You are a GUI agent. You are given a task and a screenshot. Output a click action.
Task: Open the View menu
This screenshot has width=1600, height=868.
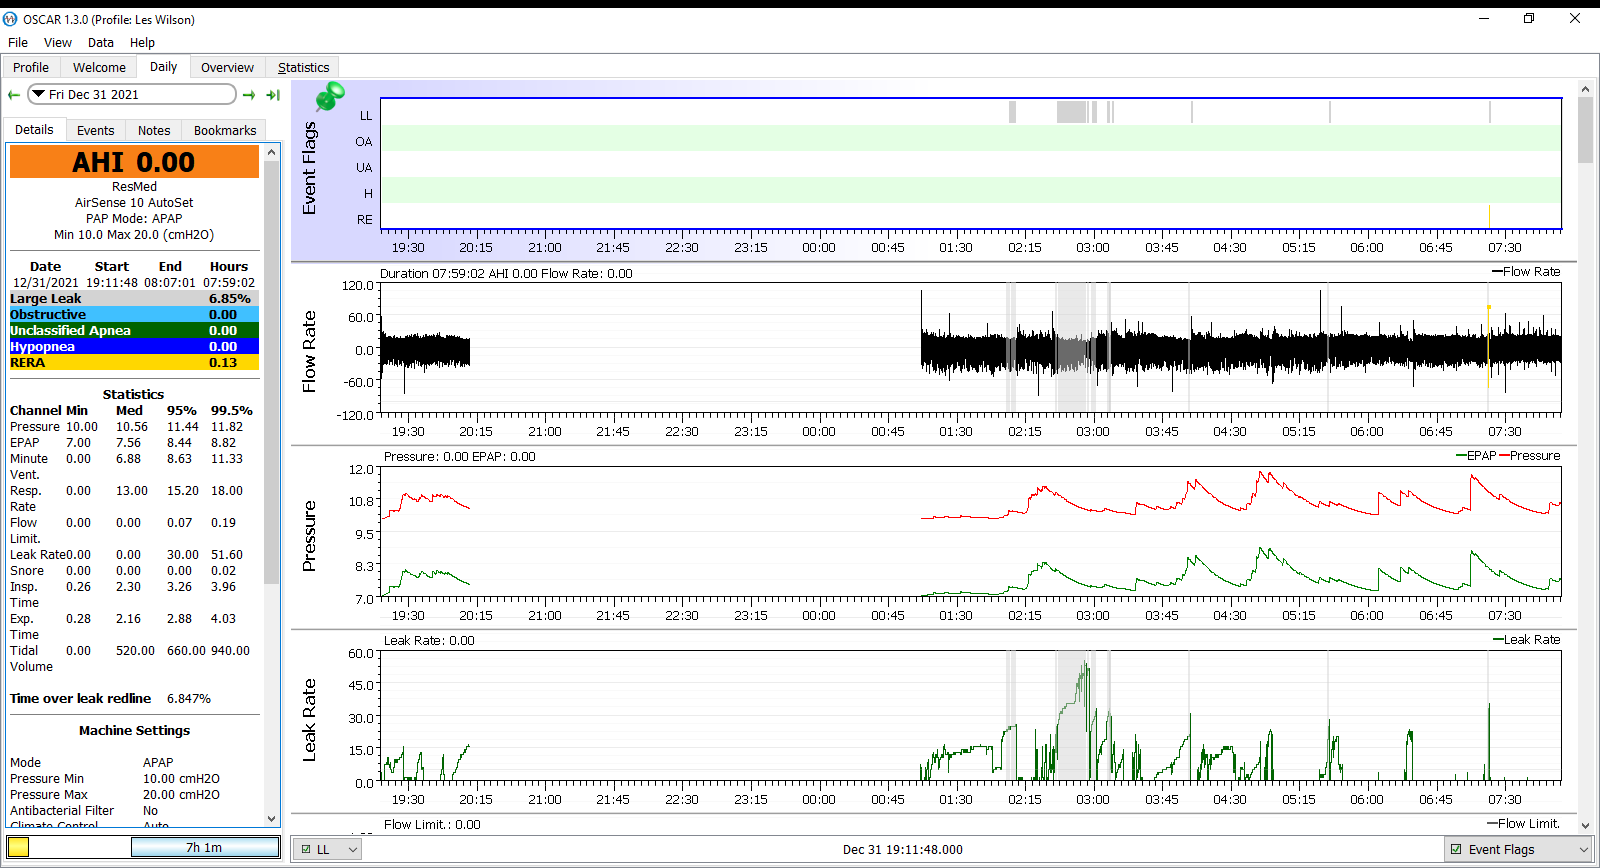[x=58, y=42]
